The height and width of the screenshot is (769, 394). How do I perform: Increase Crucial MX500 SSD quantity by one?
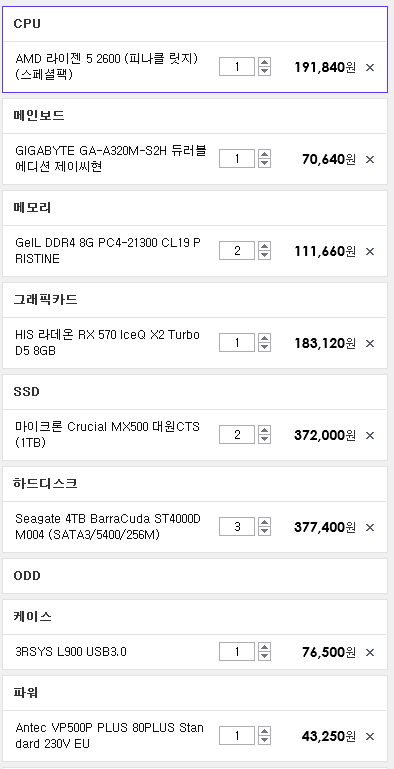264,430
